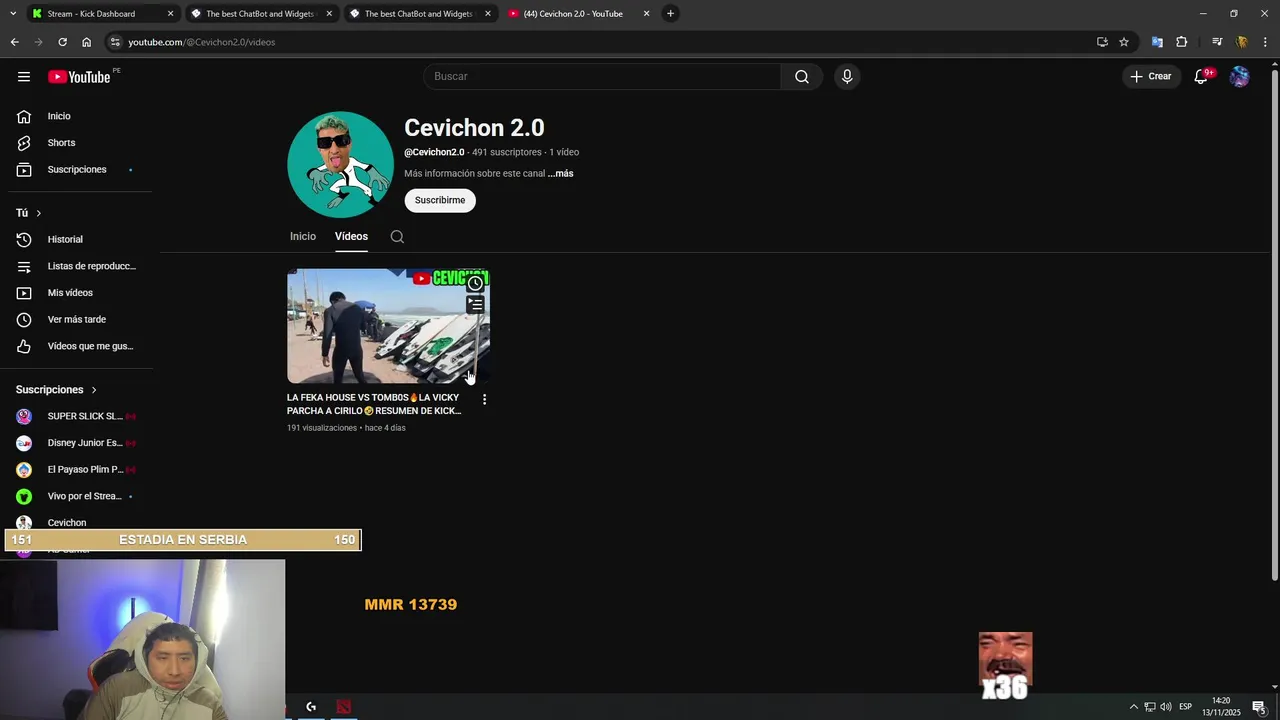
Task: Expand the Tú section chevron
Action: [39, 213]
